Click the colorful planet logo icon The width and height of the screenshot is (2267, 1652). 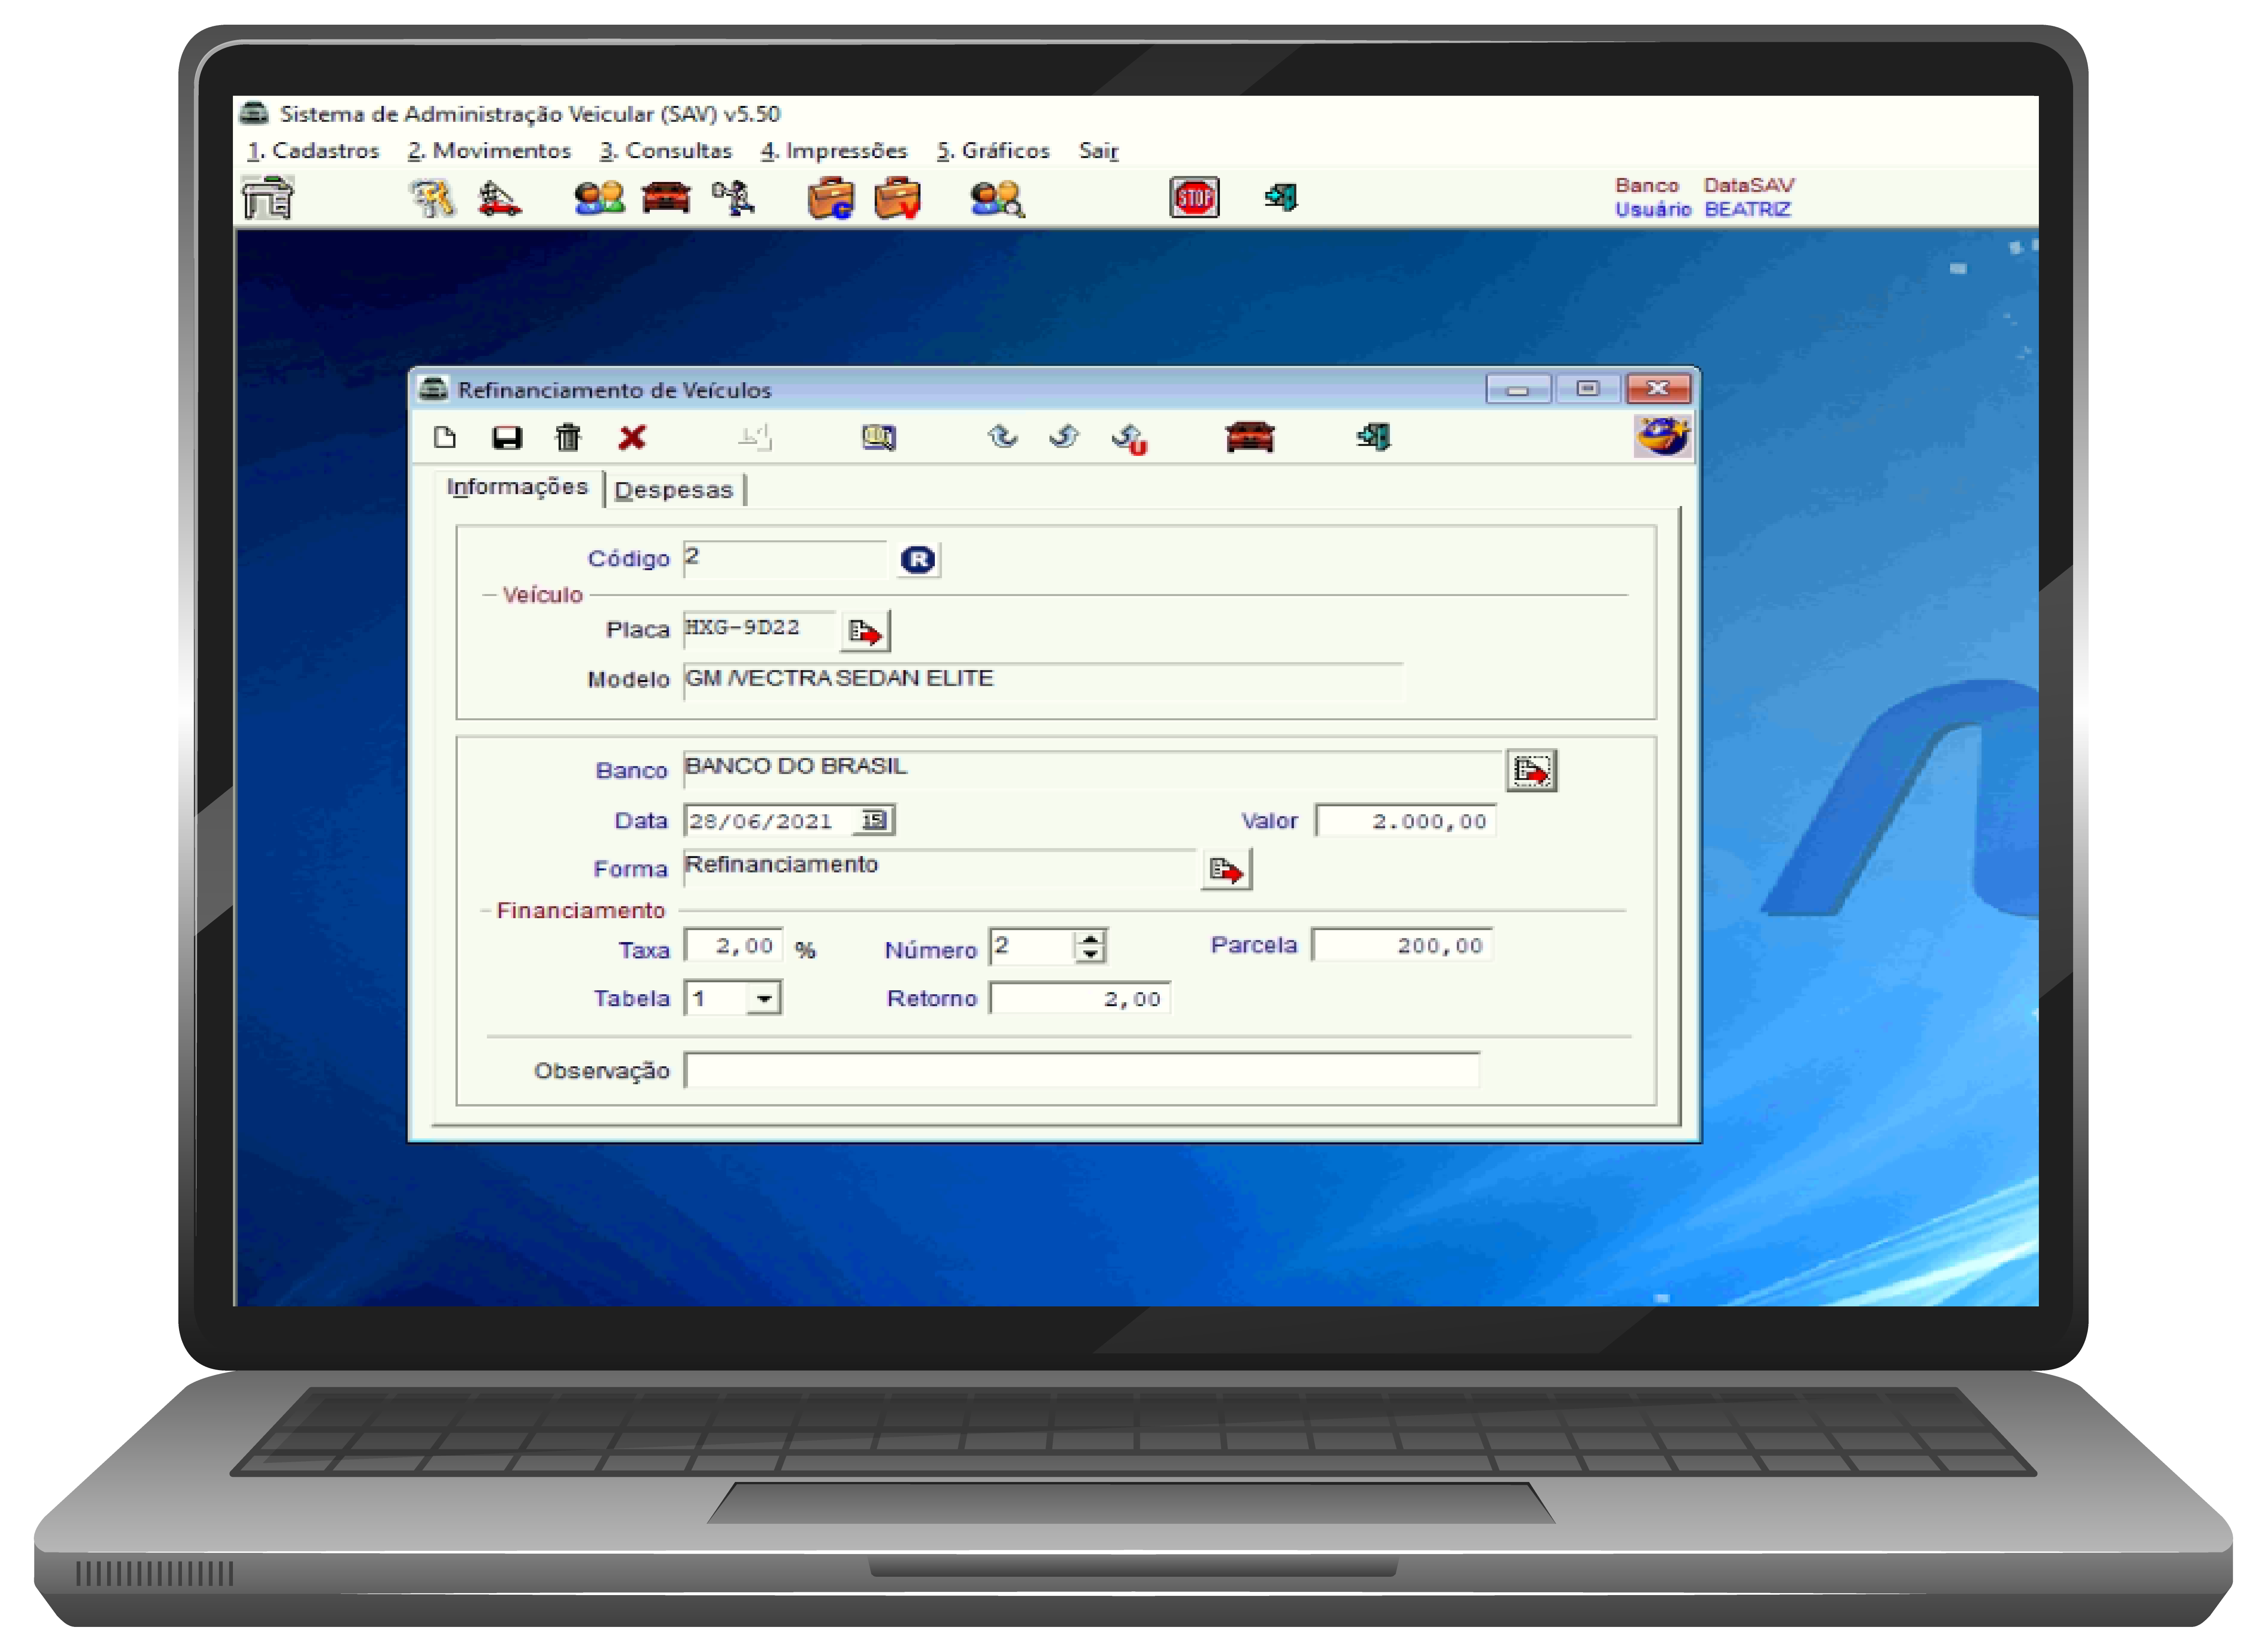[1663, 437]
